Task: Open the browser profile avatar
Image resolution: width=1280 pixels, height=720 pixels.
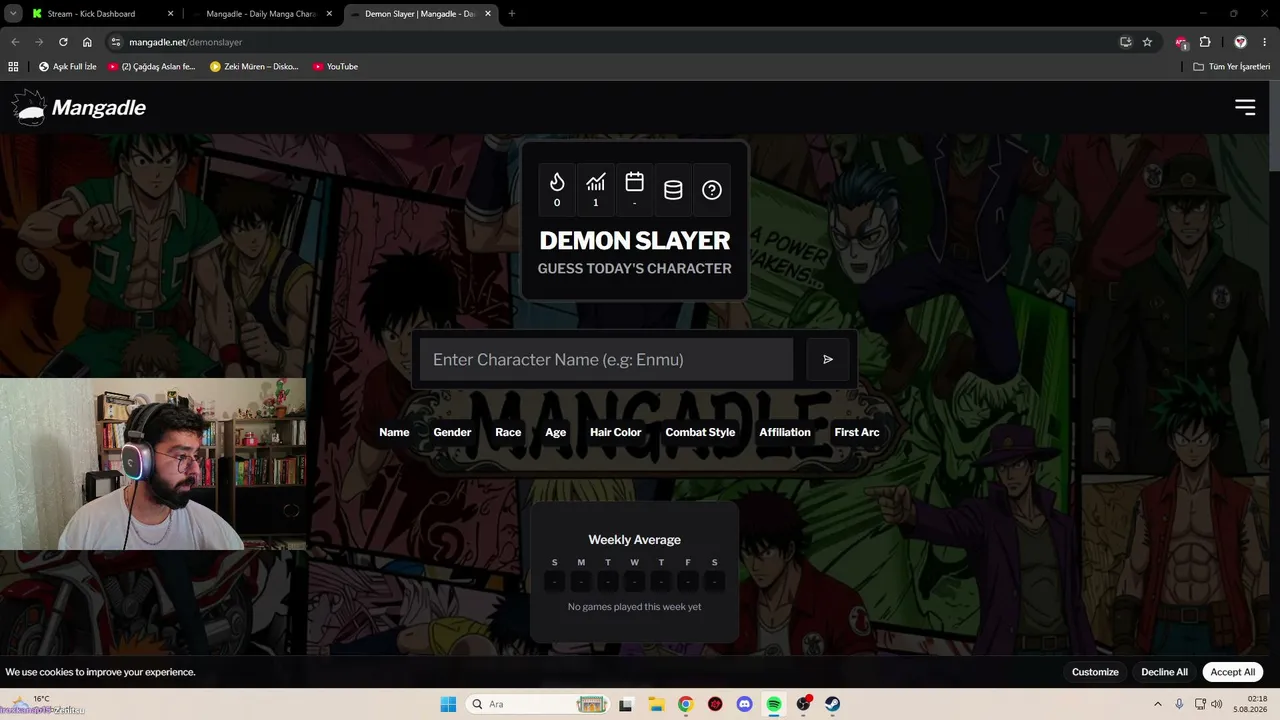Action: (x=1240, y=42)
